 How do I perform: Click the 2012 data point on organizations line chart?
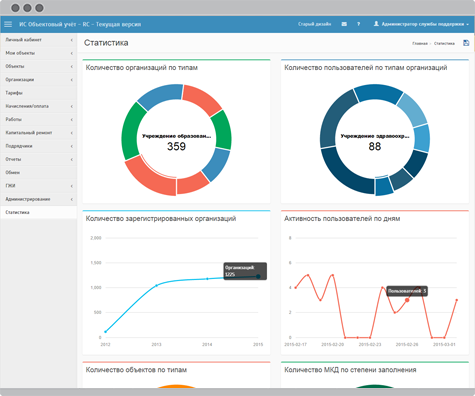click(x=105, y=332)
